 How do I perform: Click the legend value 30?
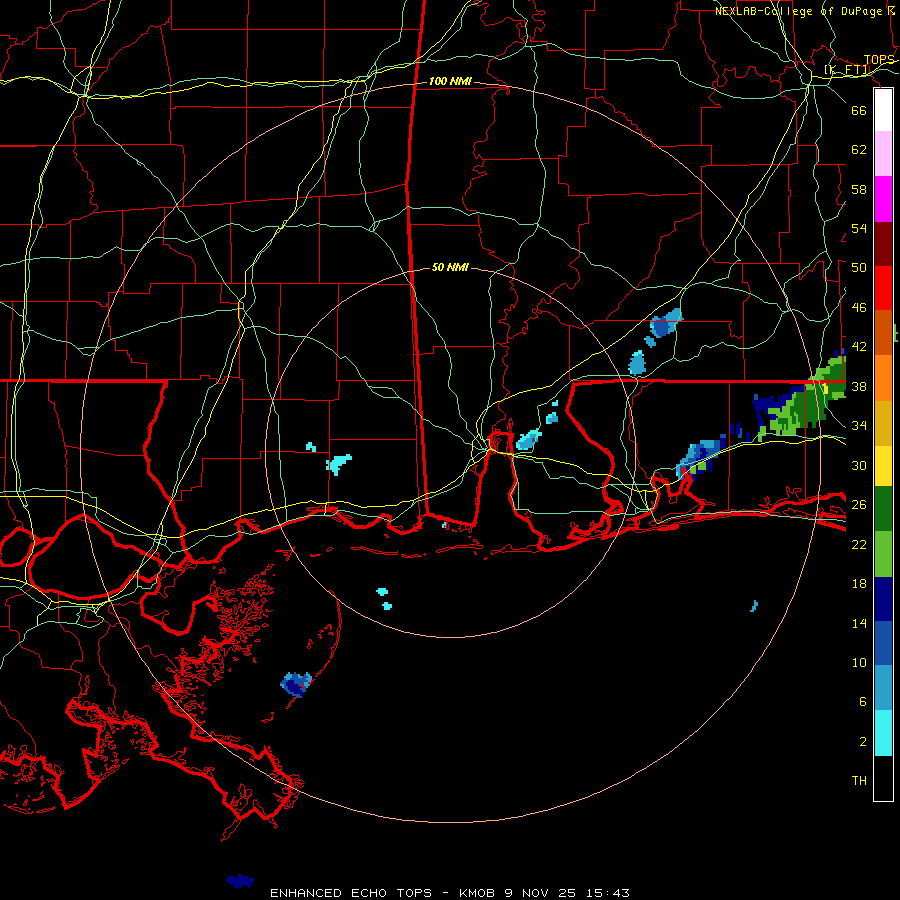(x=859, y=465)
